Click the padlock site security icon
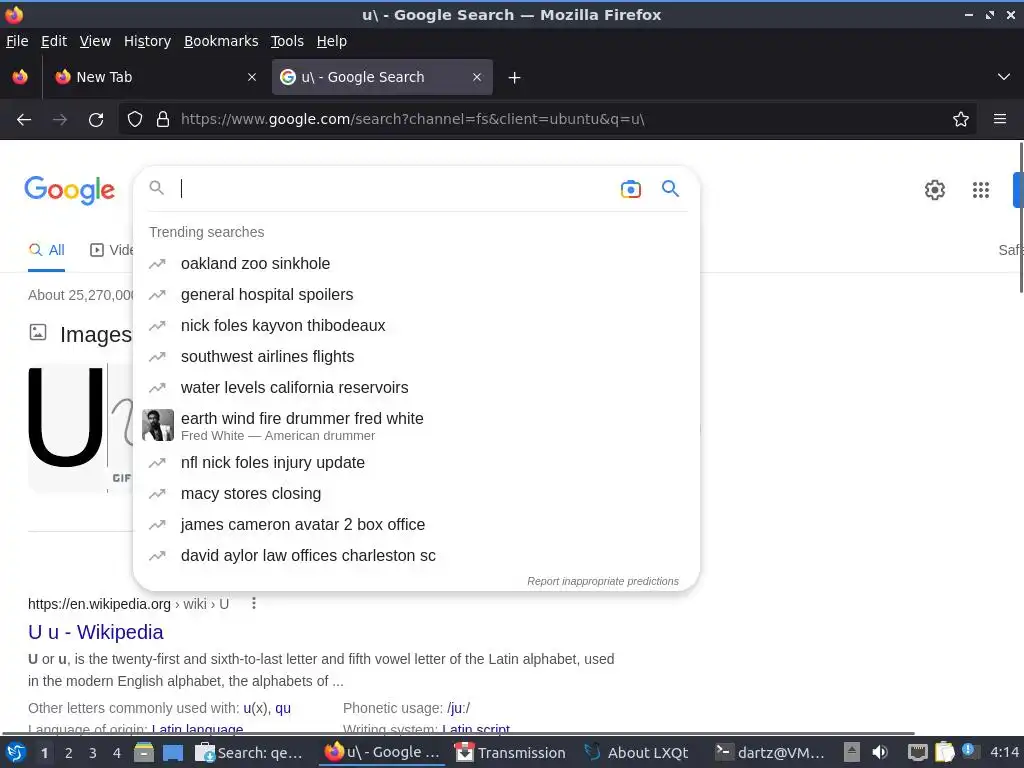Screen dimensions: 1024x768 click(163, 120)
